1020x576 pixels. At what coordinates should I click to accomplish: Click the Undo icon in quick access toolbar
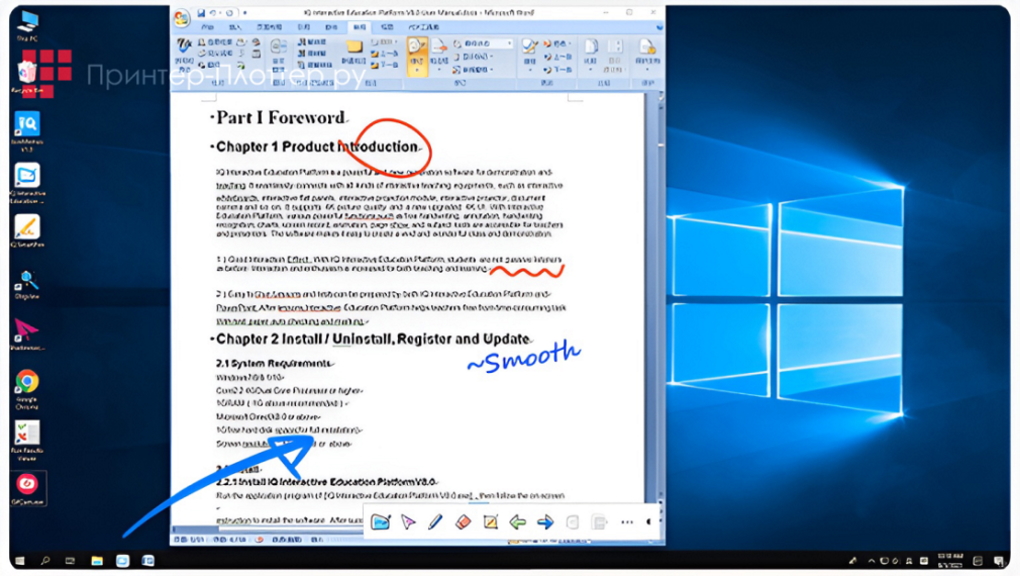214,13
